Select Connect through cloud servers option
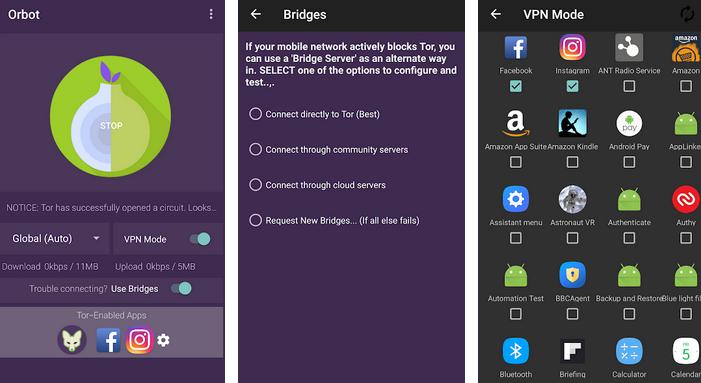701x383 pixels. pos(317,185)
